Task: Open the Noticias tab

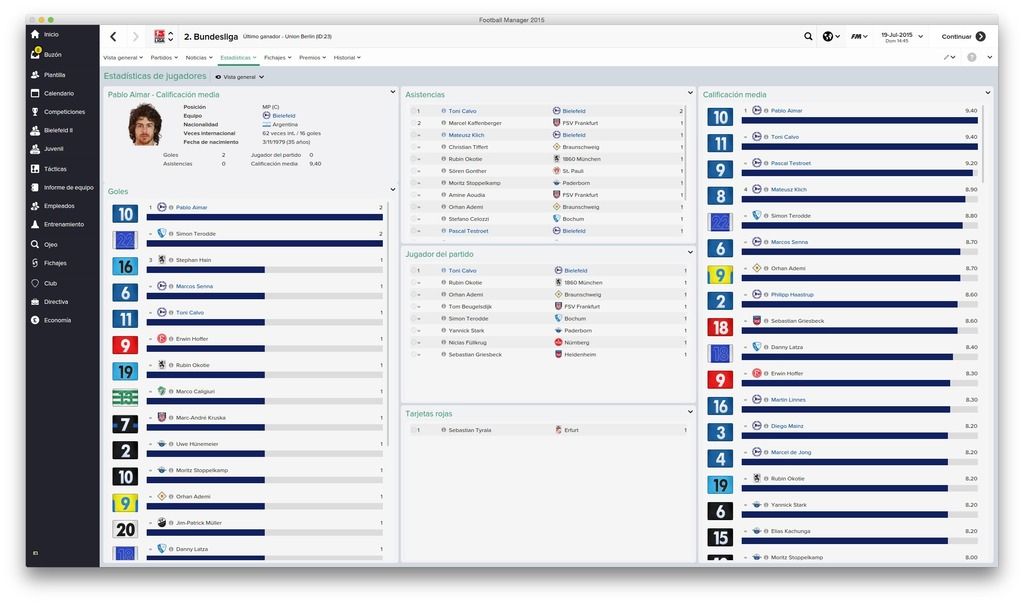Action: point(199,57)
